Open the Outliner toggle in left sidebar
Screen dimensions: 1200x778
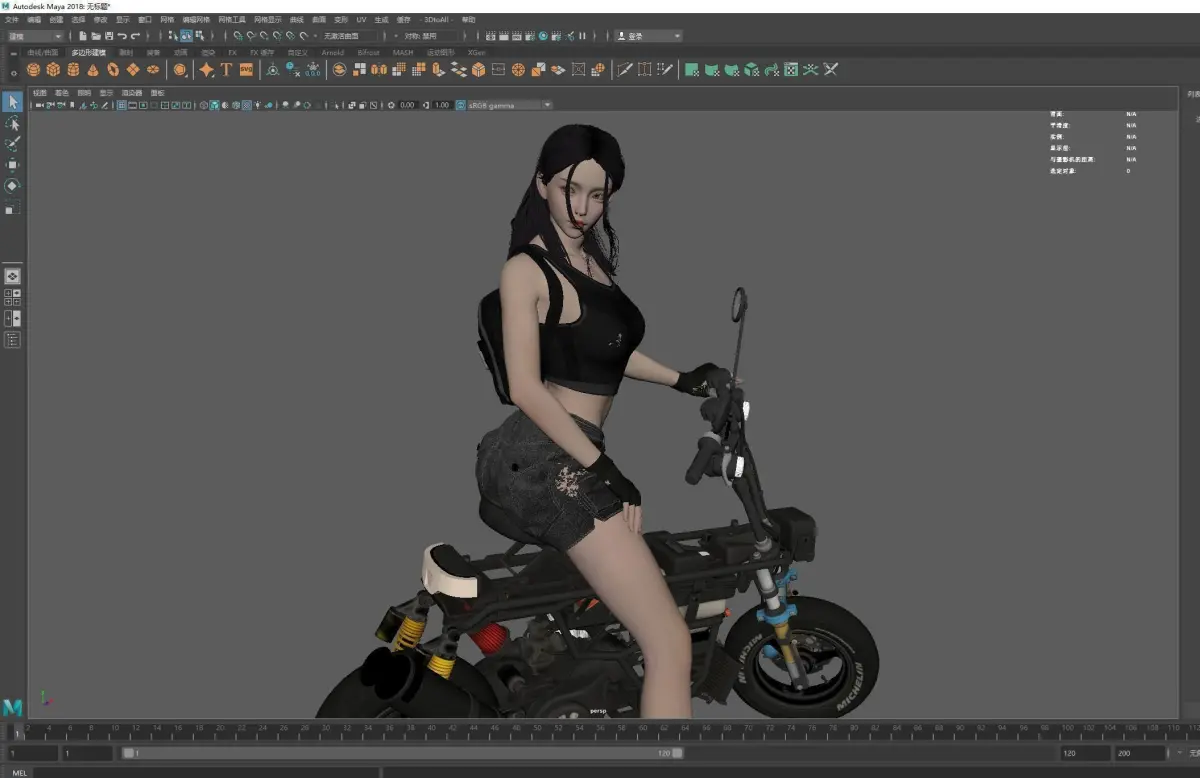(x=12, y=340)
